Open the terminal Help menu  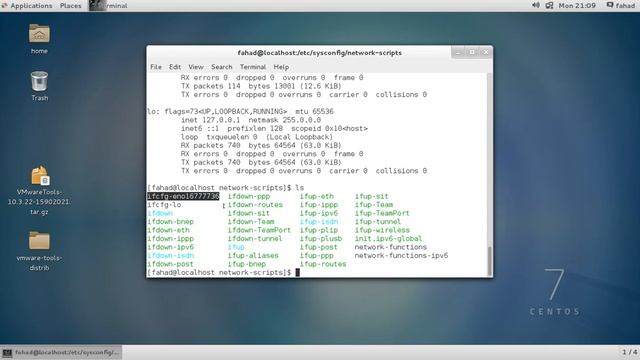click(281, 67)
